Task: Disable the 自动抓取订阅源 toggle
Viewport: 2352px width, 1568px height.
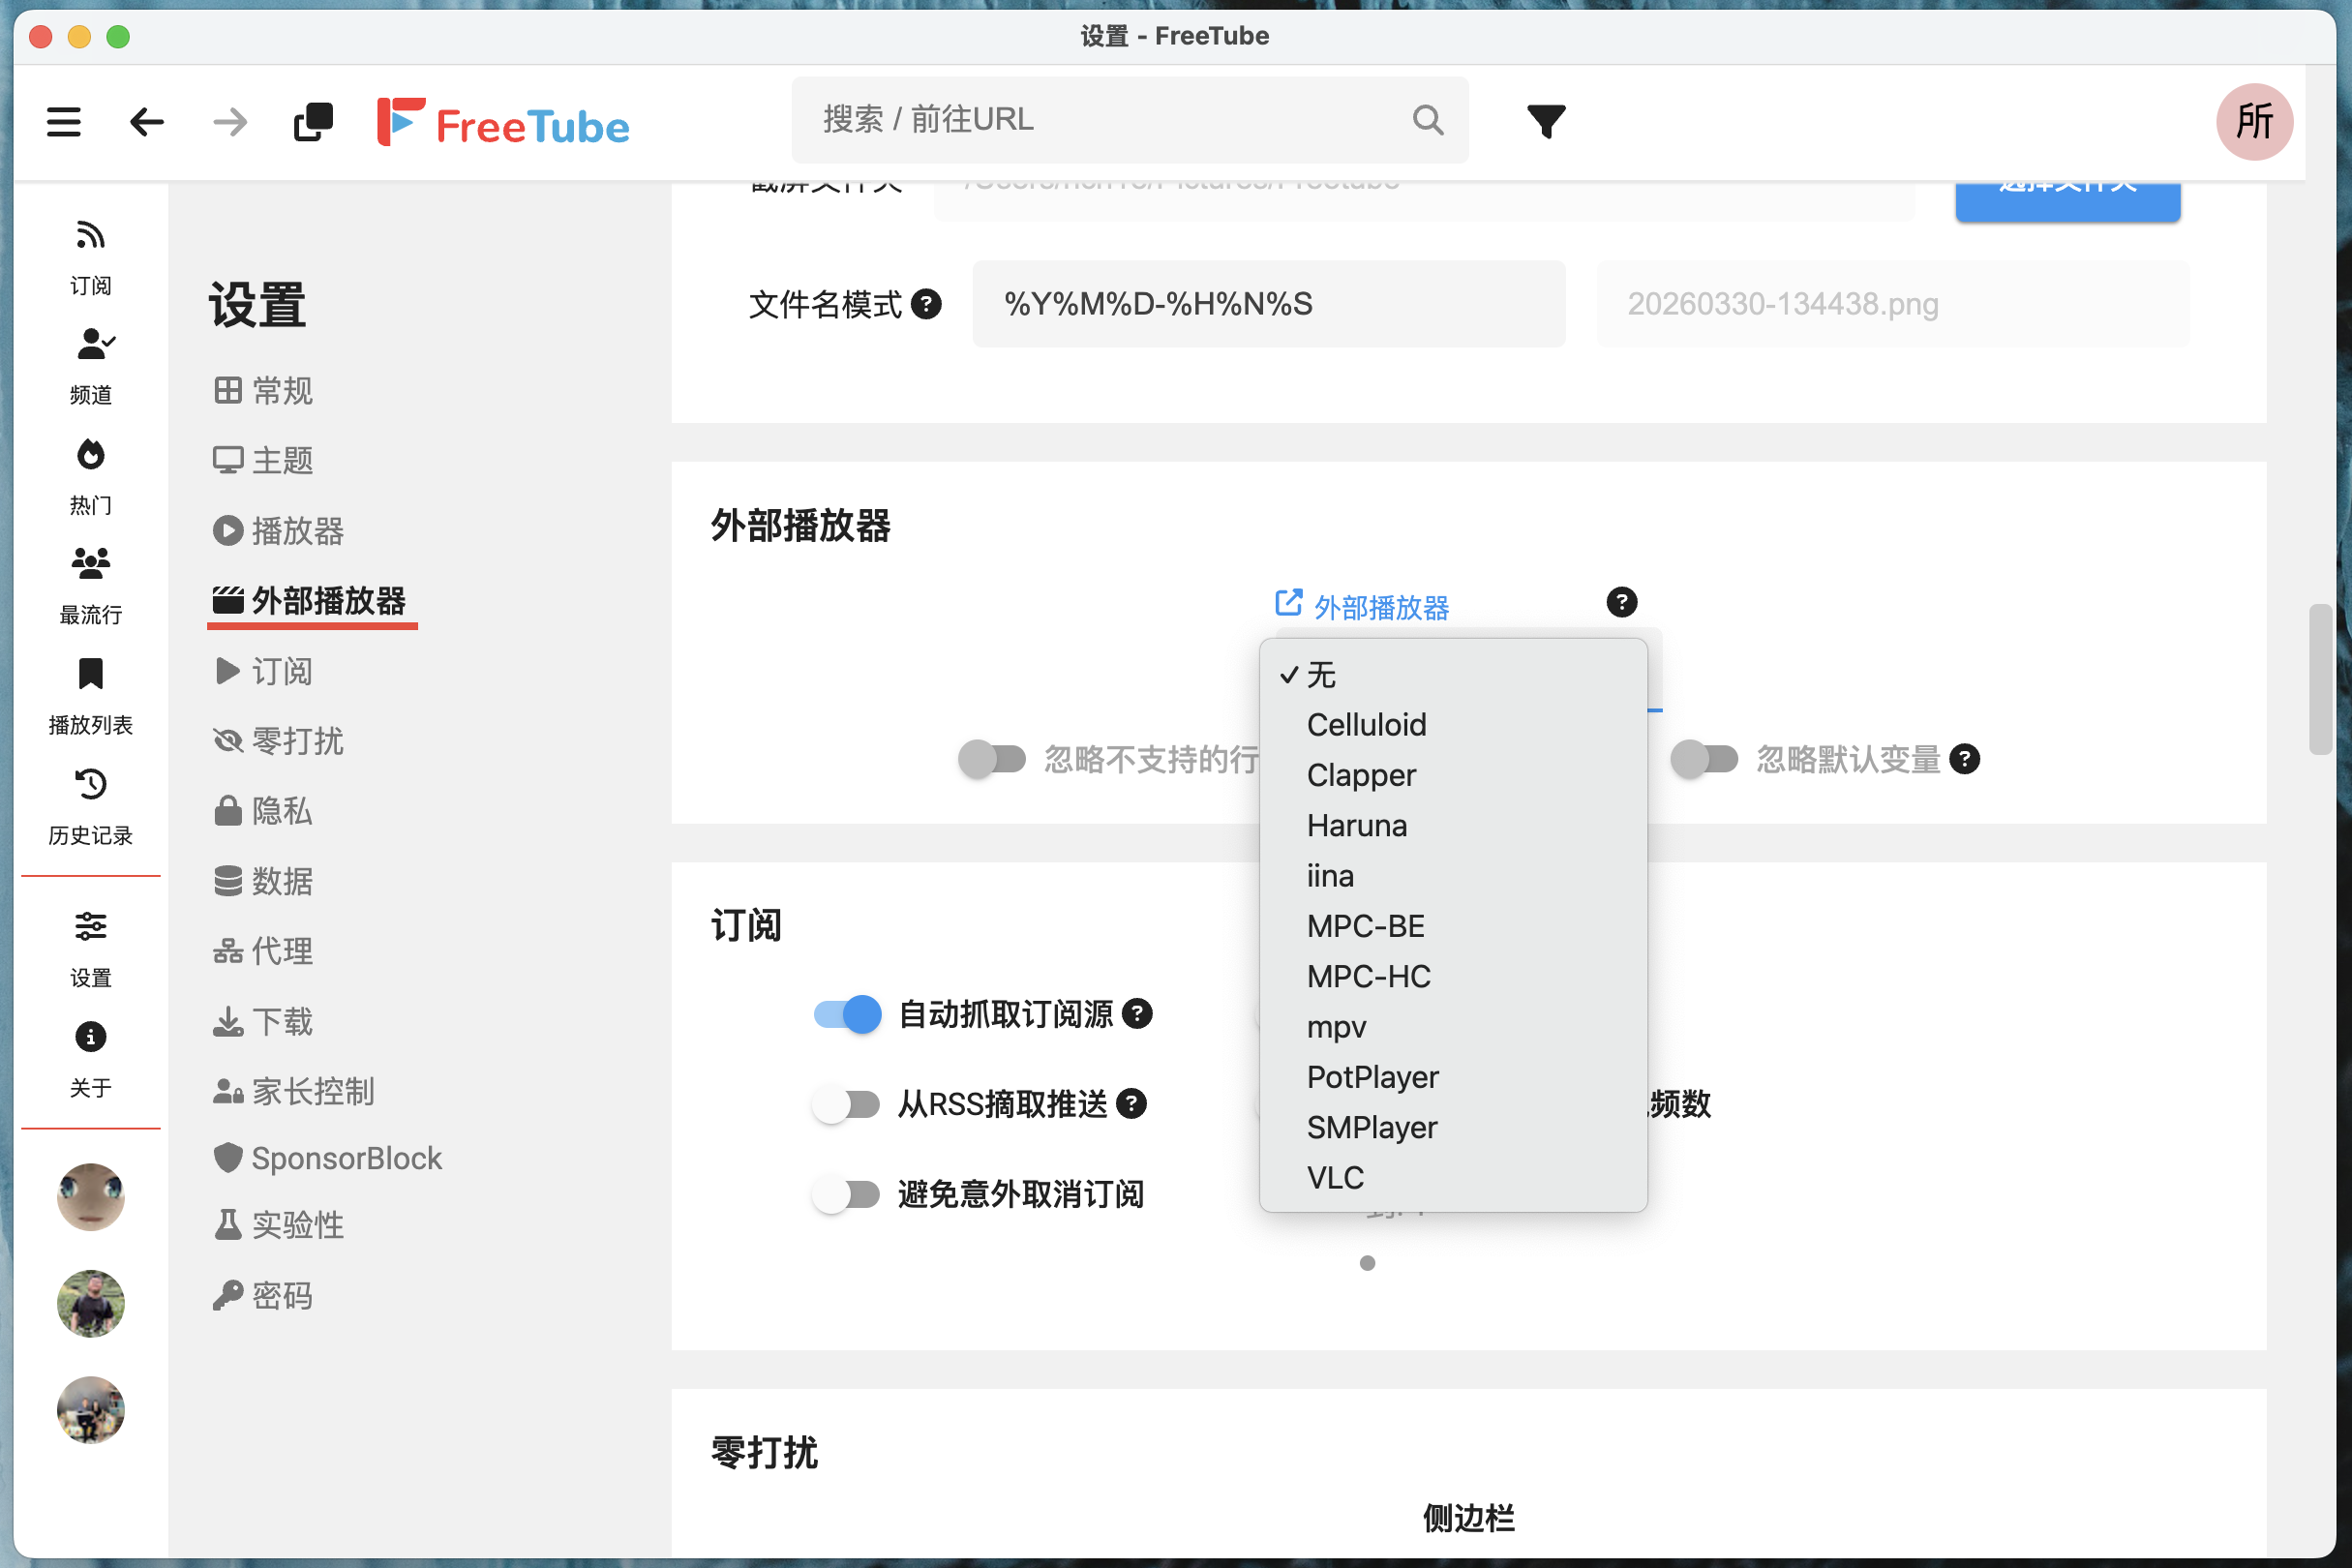Action: [847, 1014]
